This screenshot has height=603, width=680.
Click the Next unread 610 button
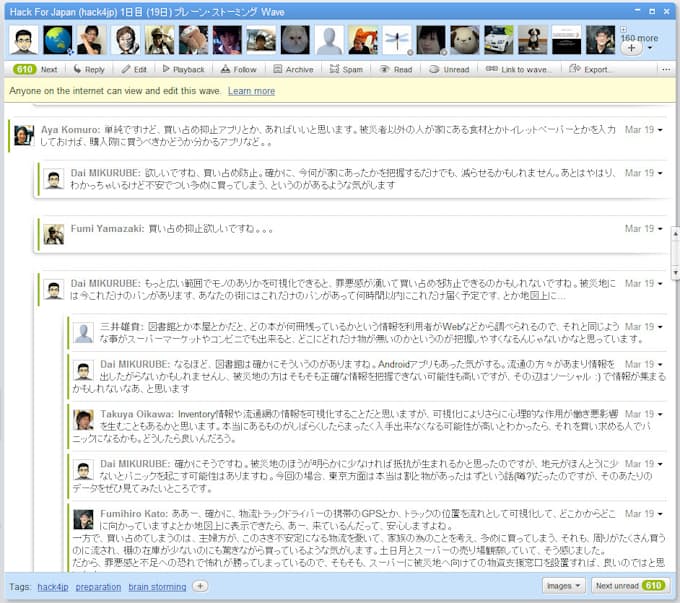click(x=628, y=585)
